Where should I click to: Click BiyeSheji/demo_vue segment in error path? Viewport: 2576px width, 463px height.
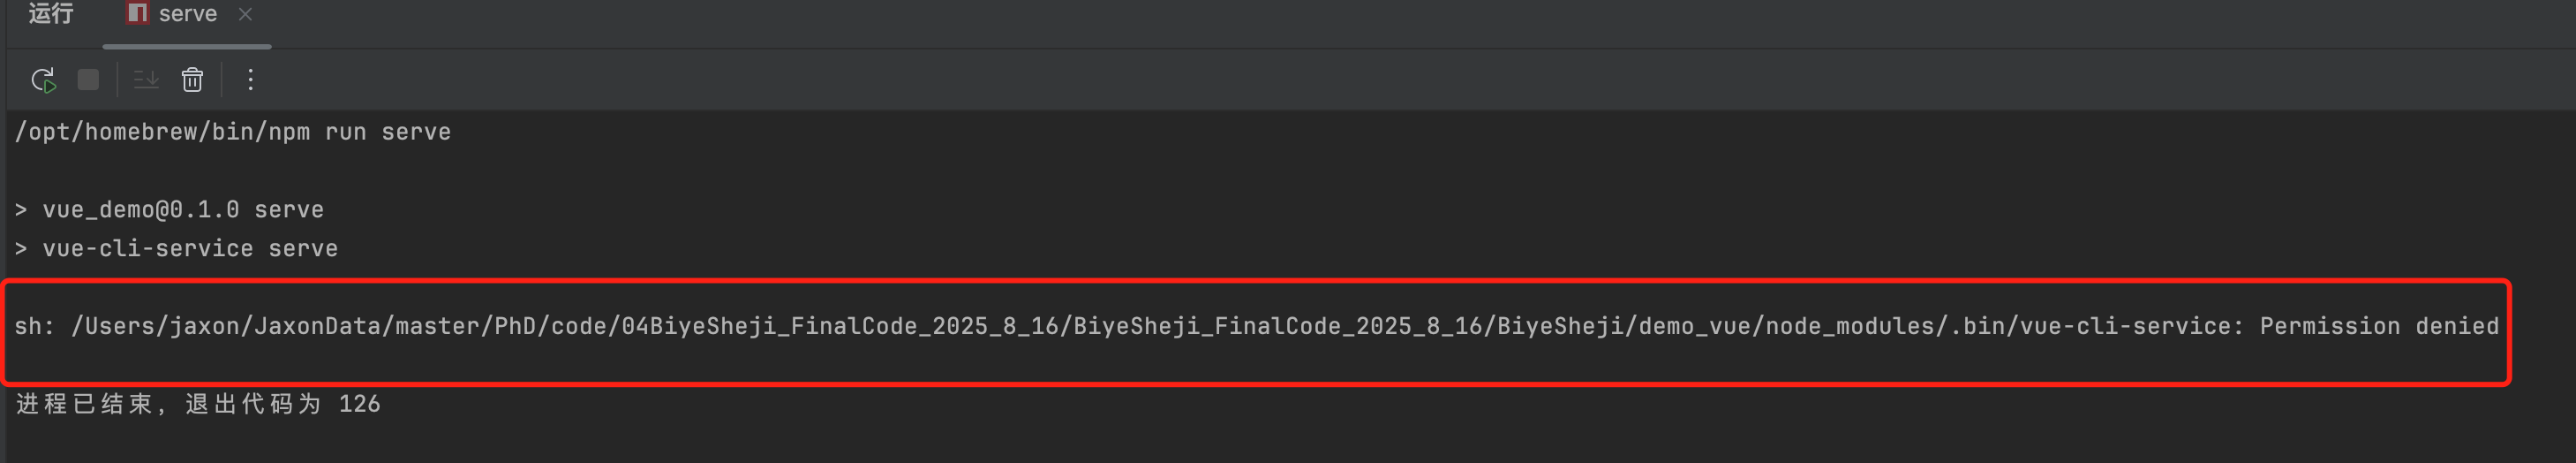coord(1623,326)
